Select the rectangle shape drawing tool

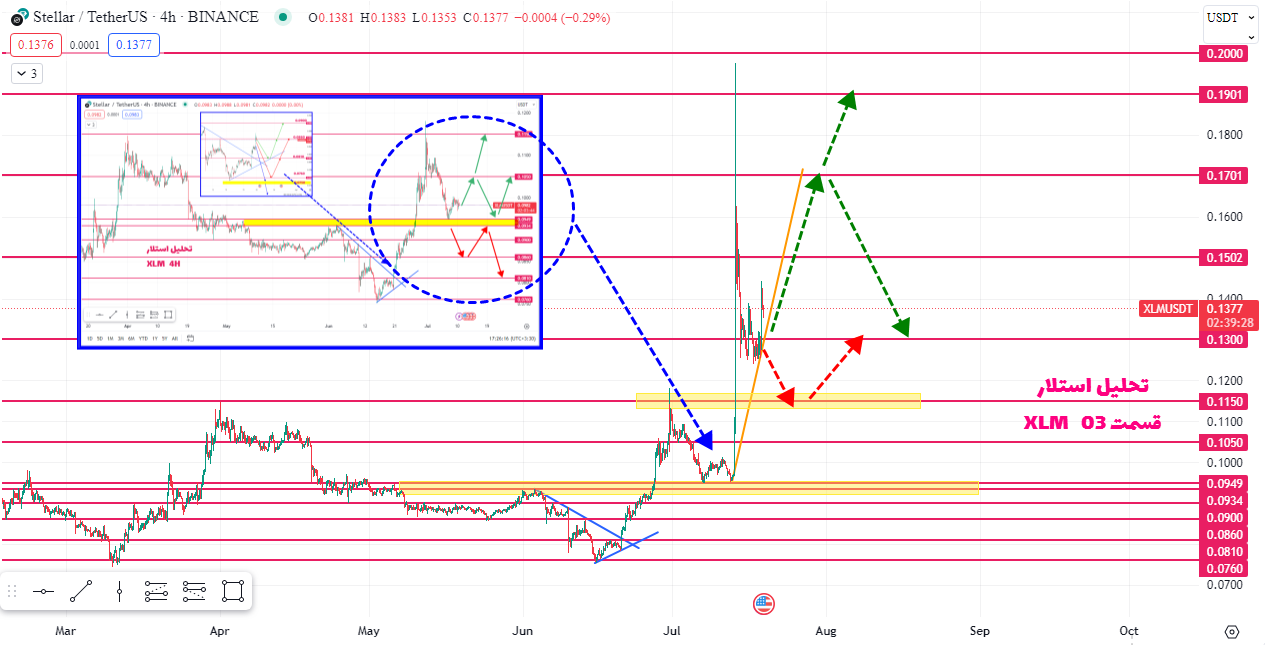click(233, 591)
